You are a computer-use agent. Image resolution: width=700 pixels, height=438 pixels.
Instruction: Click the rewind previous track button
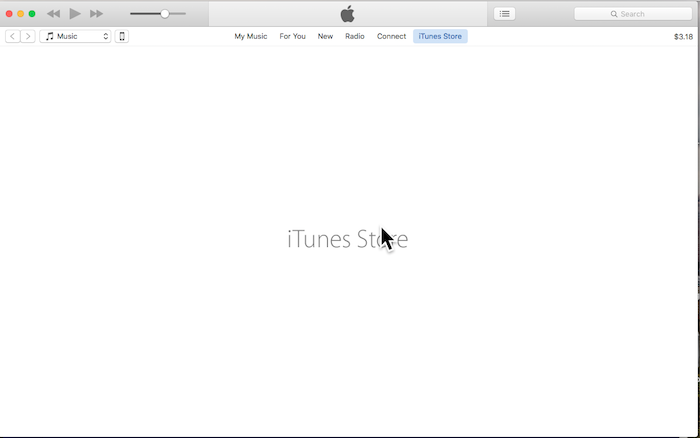coord(53,14)
